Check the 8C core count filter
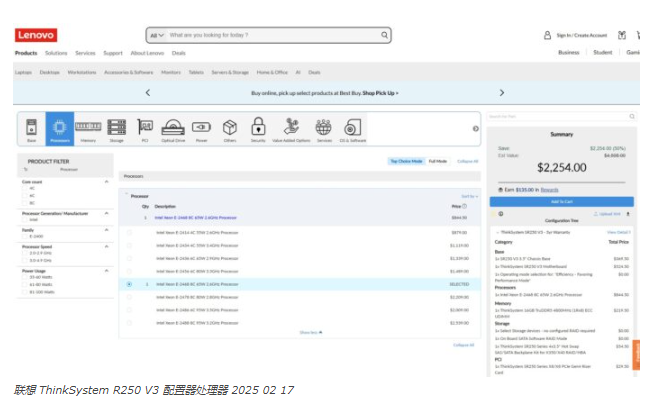Image resolution: width=647 pixels, height=414 pixels. click(x=25, y=203)
